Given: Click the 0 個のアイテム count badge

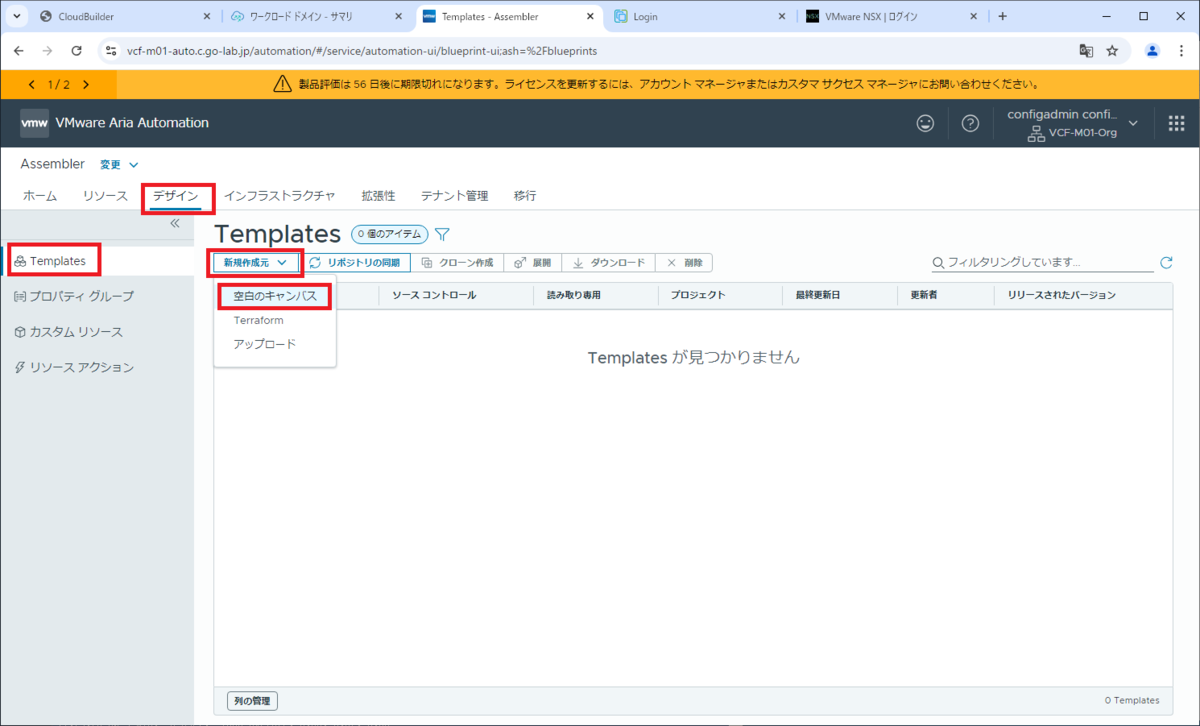Looking at the screenshot, I should 389,234.
